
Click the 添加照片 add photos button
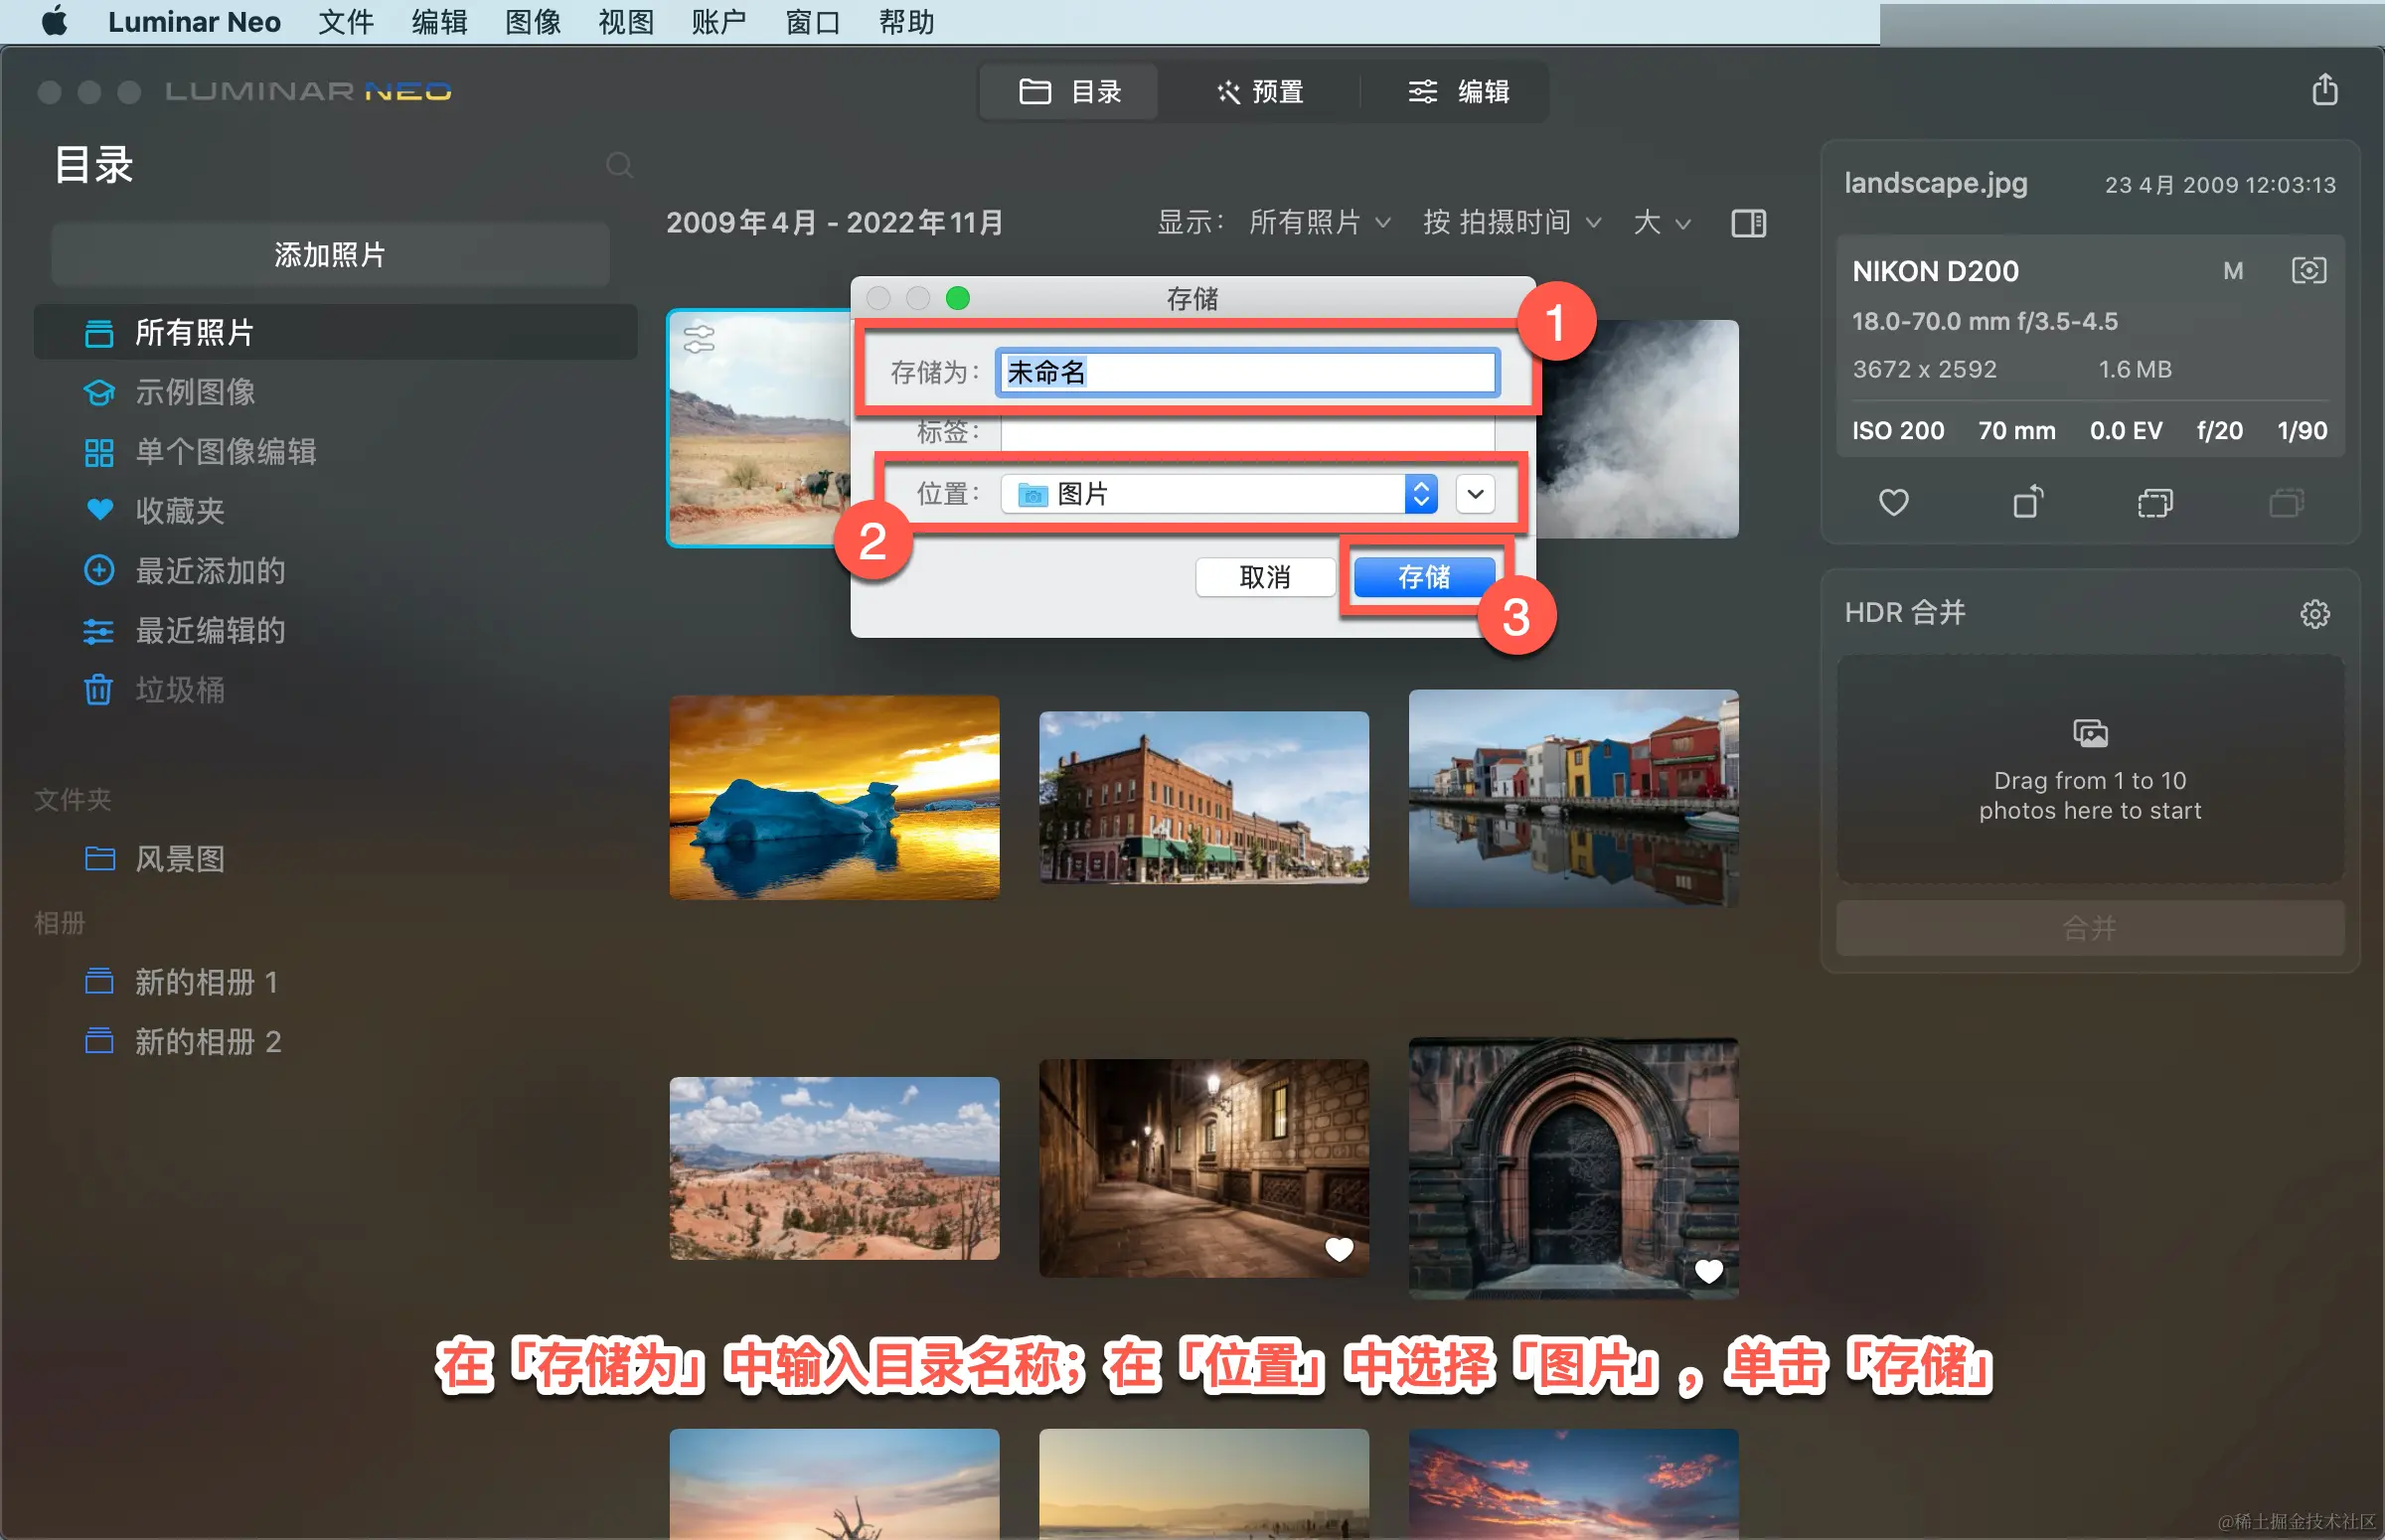(330, 255)
